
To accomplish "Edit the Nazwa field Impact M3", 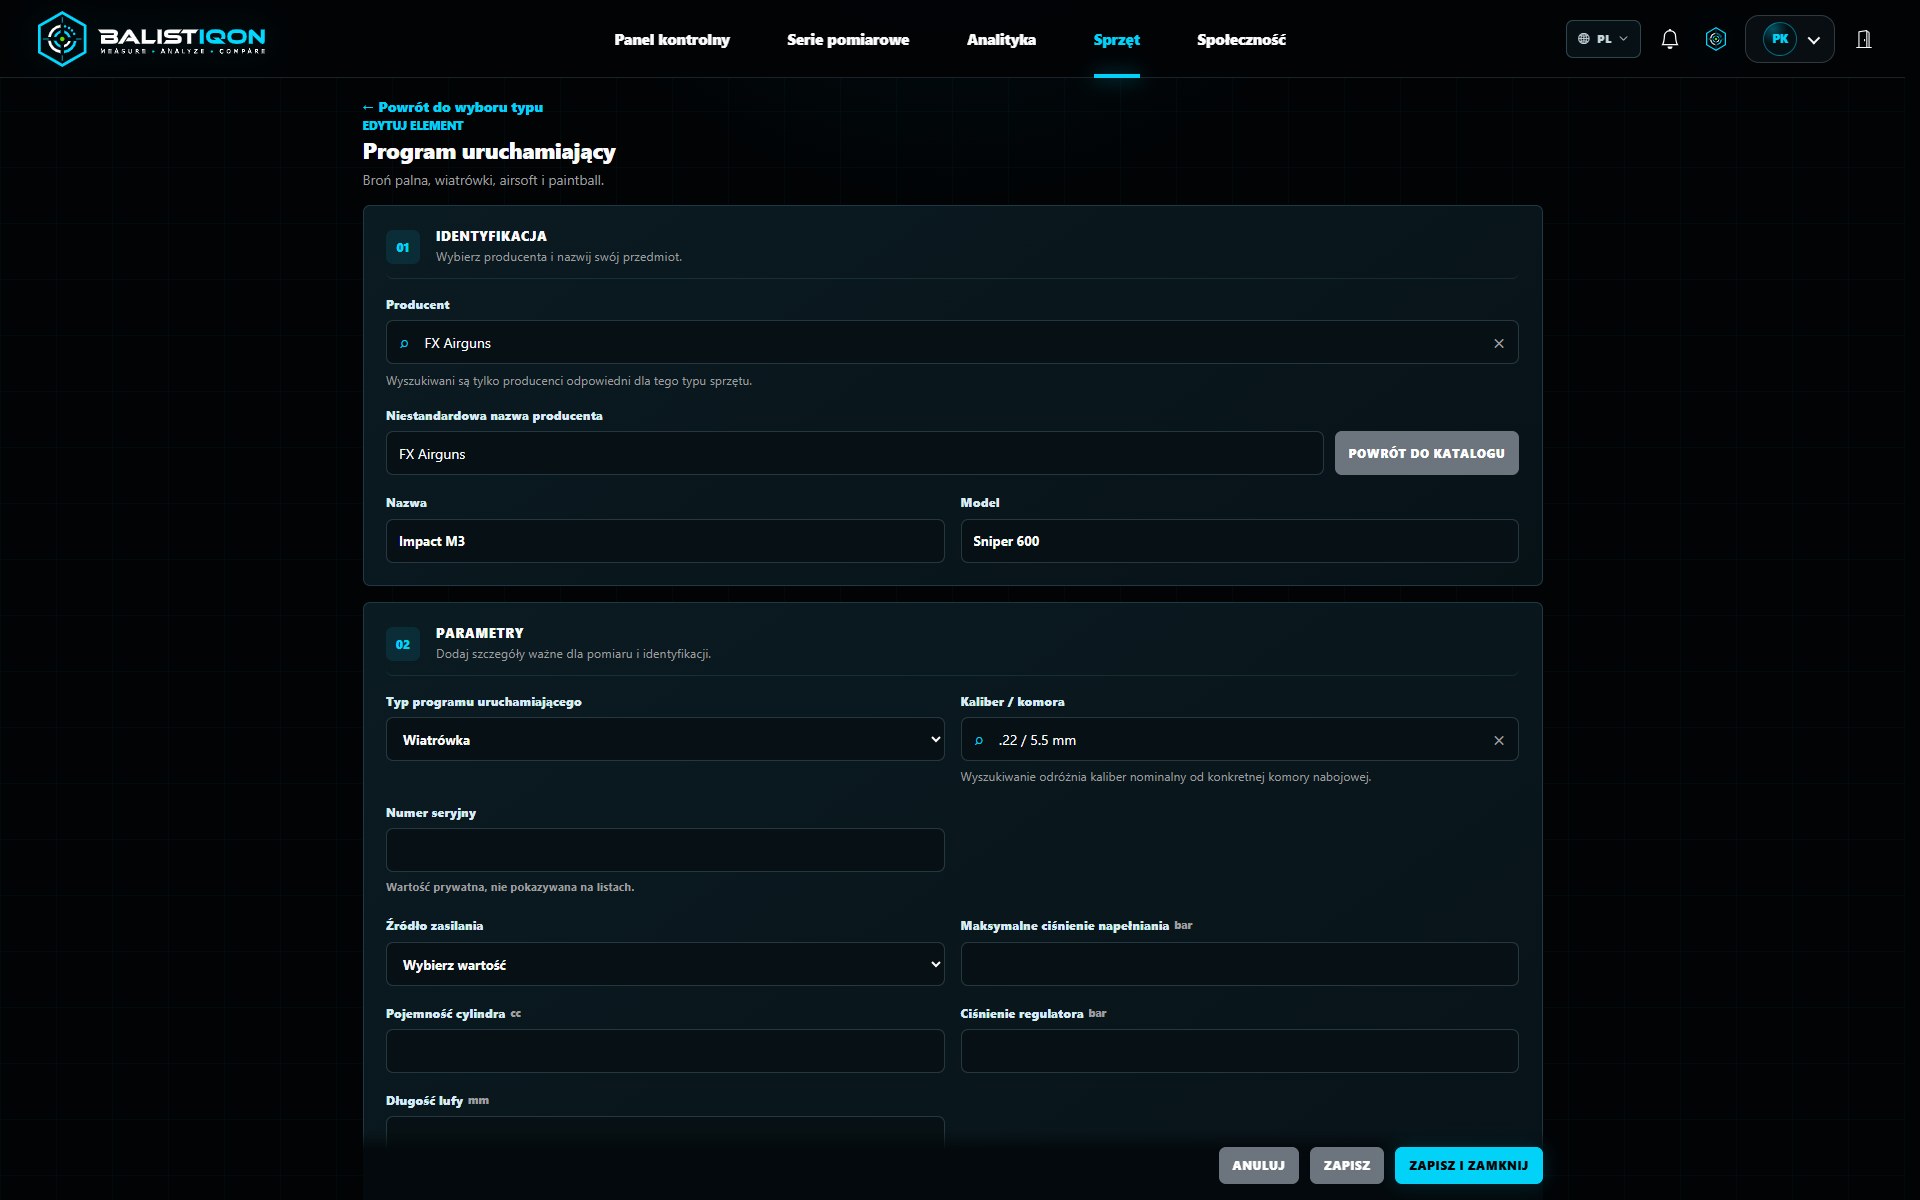I will (665, 541).
